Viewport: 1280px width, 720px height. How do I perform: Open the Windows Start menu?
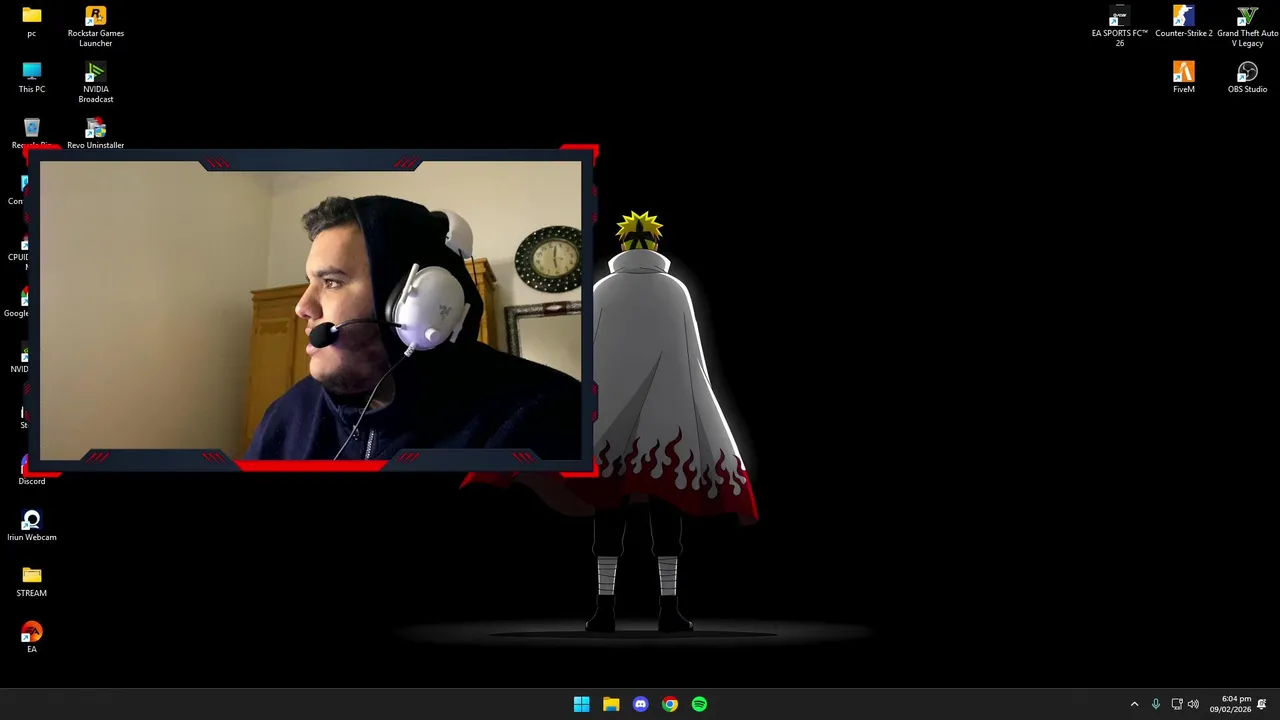click(582, 704)
